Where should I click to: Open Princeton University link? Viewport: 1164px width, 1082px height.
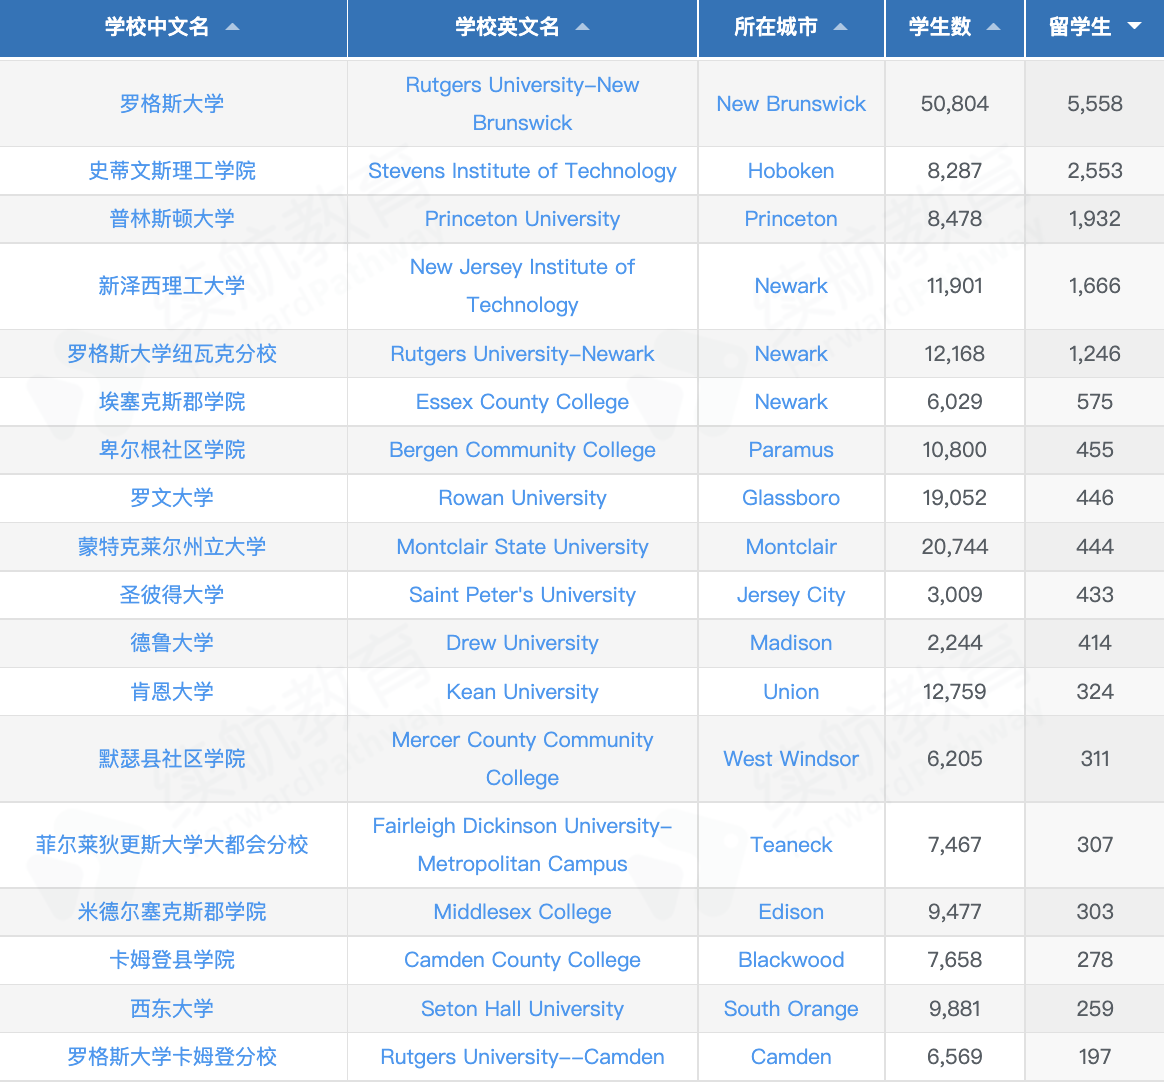tap(522, 219)
